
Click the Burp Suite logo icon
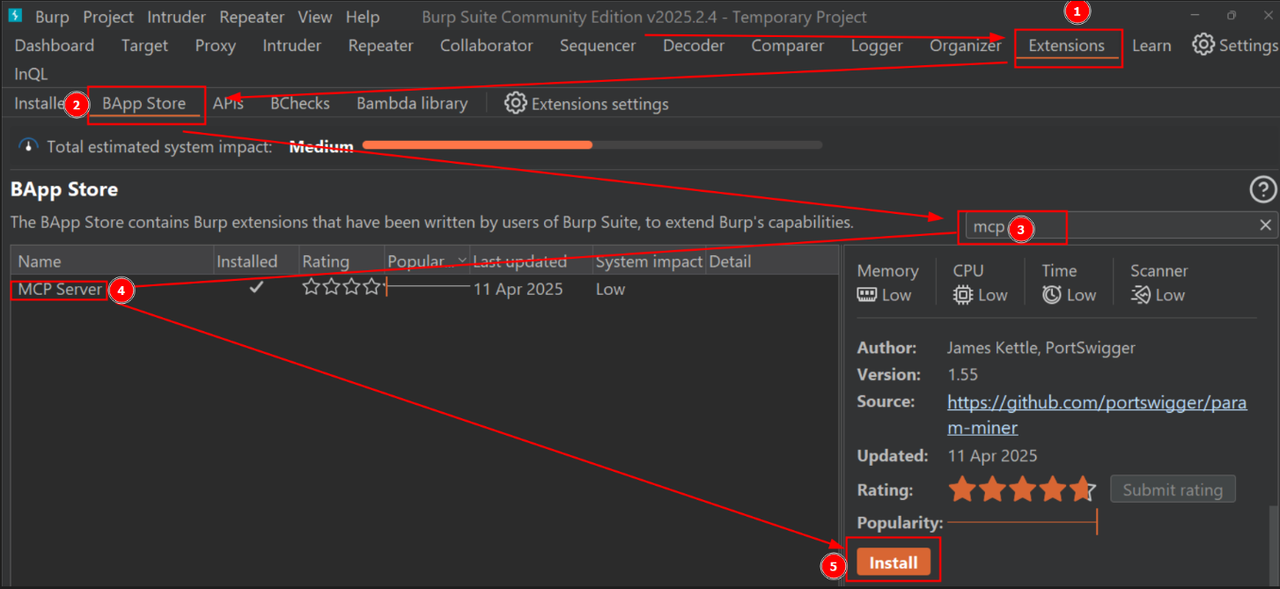[x=15, y=17]
